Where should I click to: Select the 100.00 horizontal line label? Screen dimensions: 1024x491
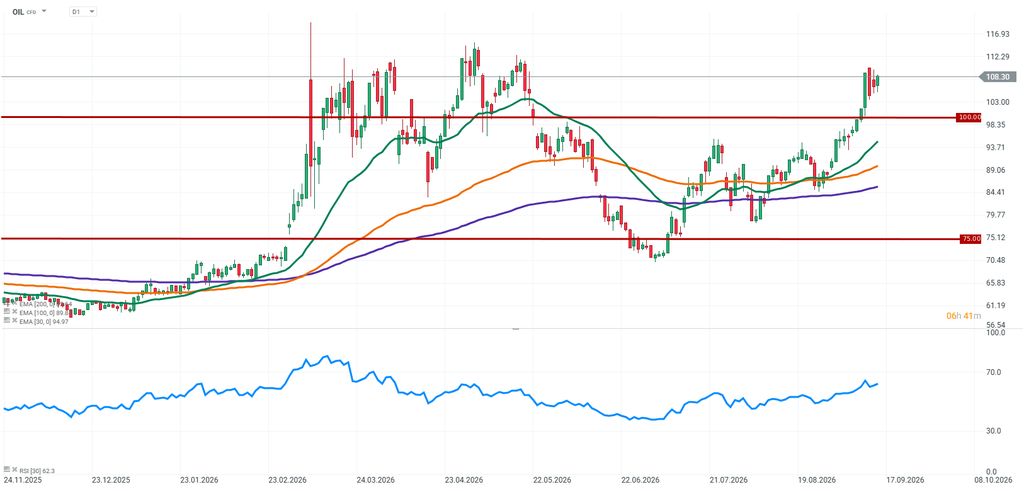click(970, 118)
